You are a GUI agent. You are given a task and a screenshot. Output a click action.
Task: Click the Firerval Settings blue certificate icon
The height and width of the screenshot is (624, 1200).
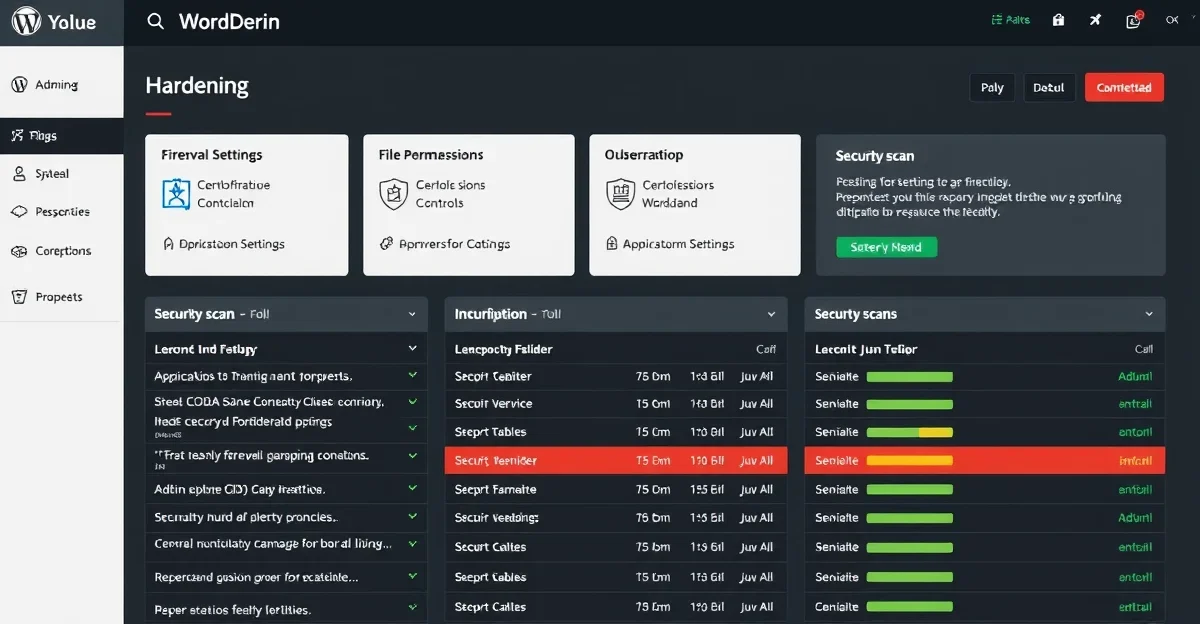(x=176, y=194)
